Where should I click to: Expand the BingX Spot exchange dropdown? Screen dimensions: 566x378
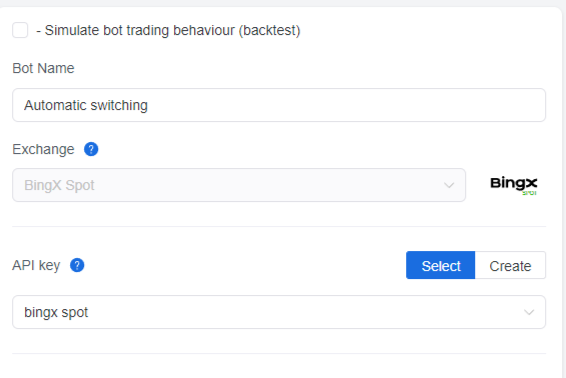[239, 185]
